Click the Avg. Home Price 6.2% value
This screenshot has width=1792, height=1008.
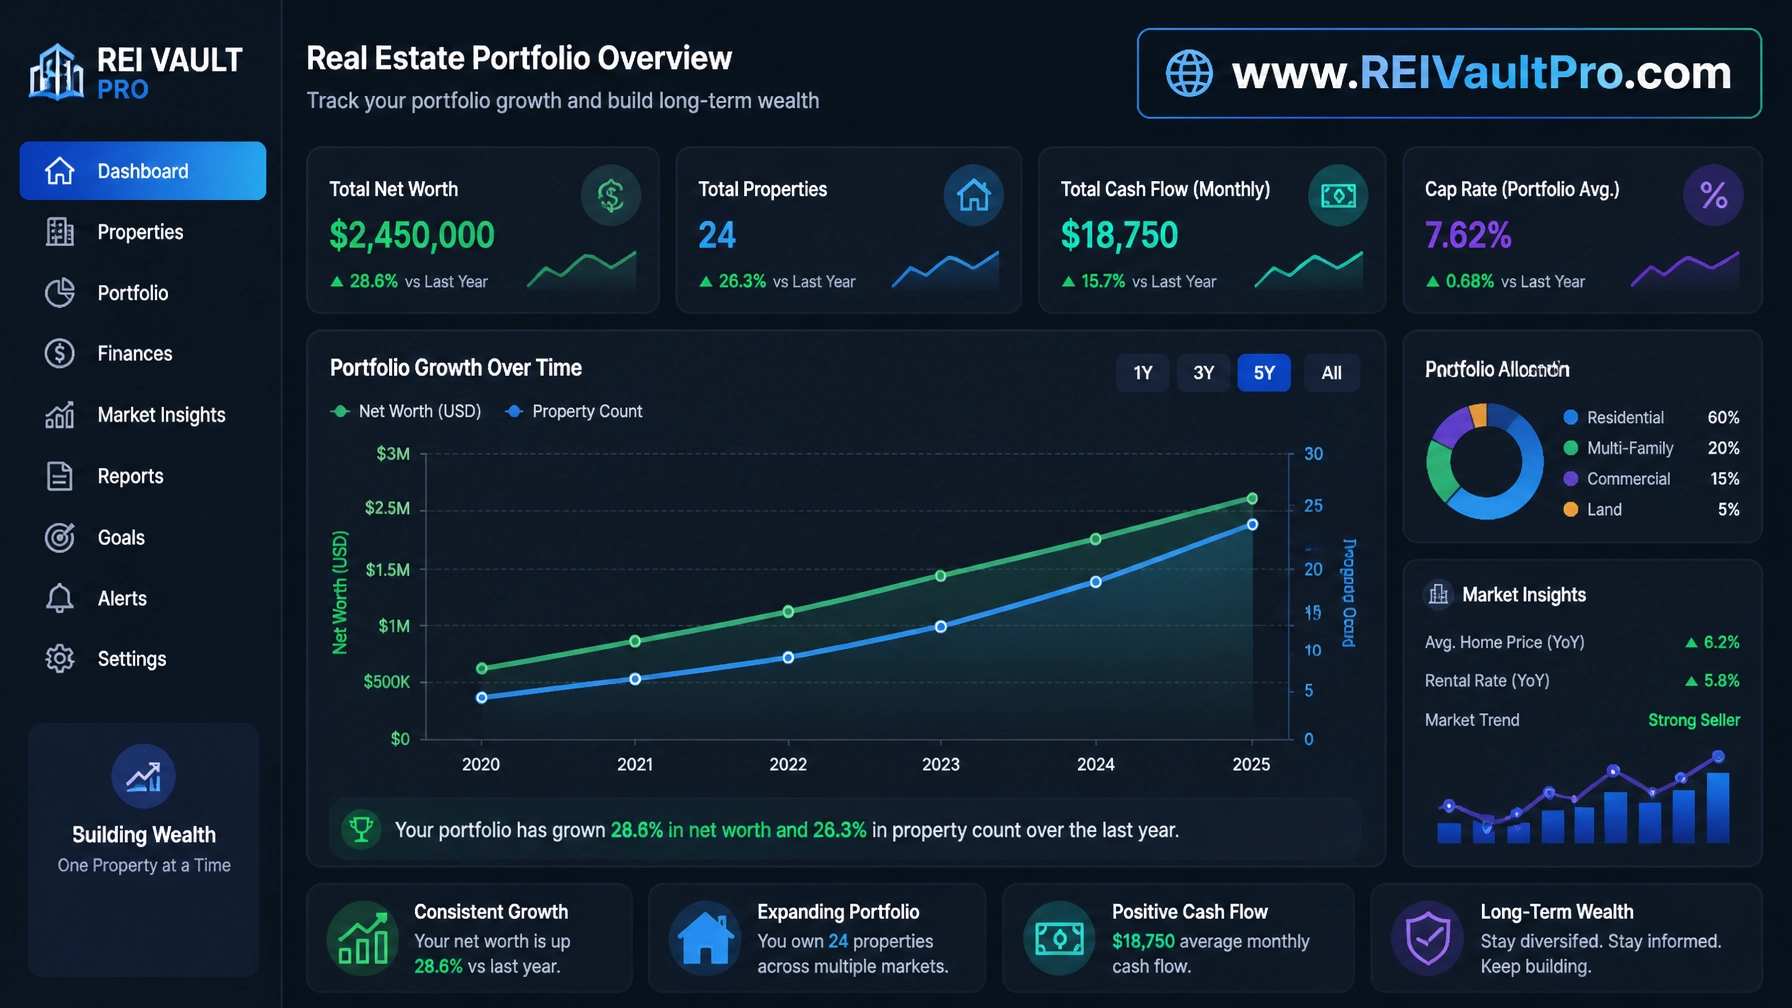point(1712,642)
